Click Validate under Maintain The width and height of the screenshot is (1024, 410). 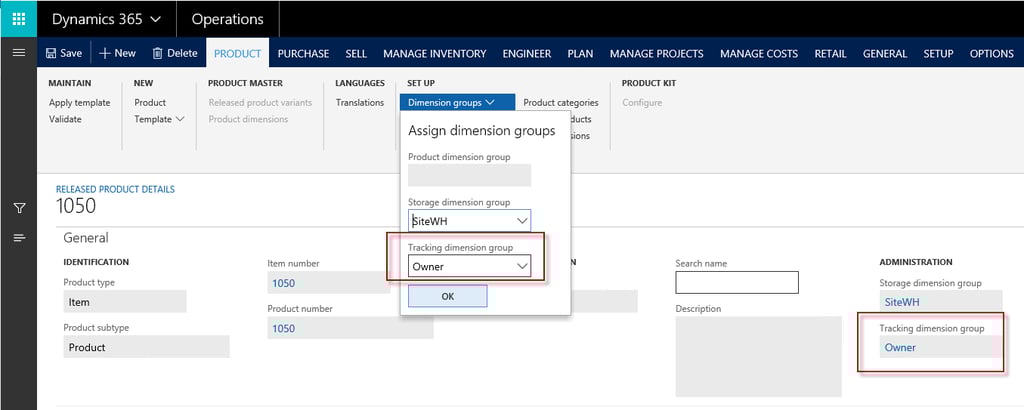[65, 119]
